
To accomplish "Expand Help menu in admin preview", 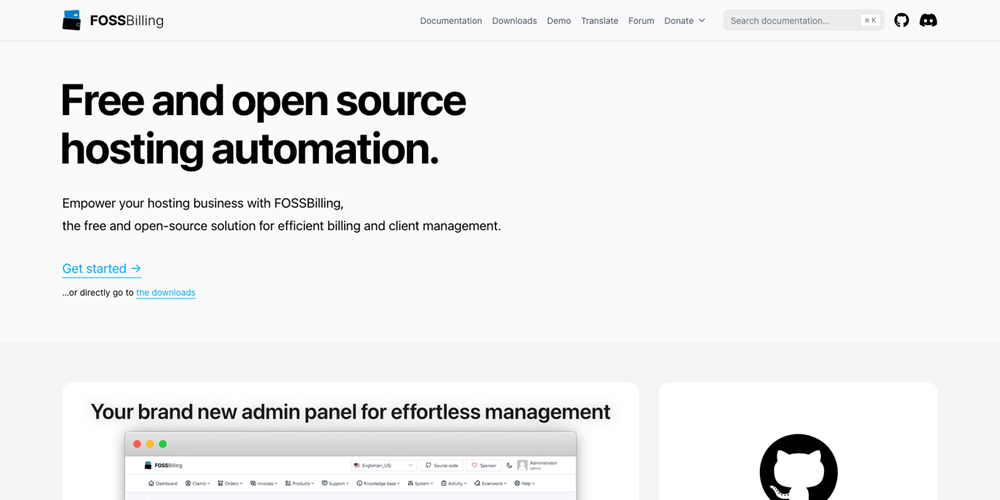I will pyautogui.click(x=524, y=483).
